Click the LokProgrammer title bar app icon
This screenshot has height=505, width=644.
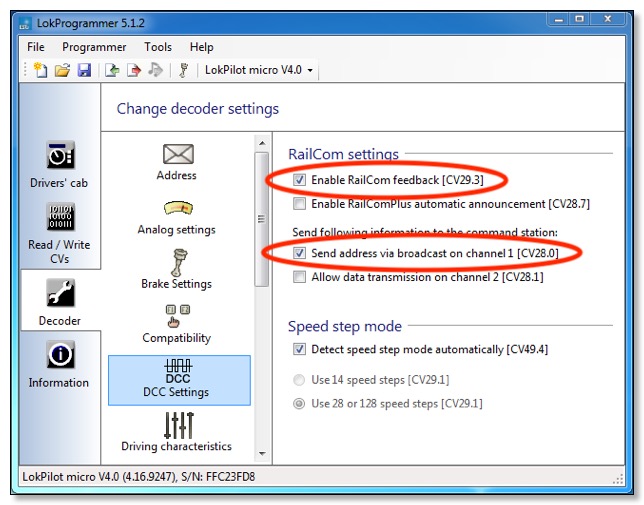click(25, 23)
